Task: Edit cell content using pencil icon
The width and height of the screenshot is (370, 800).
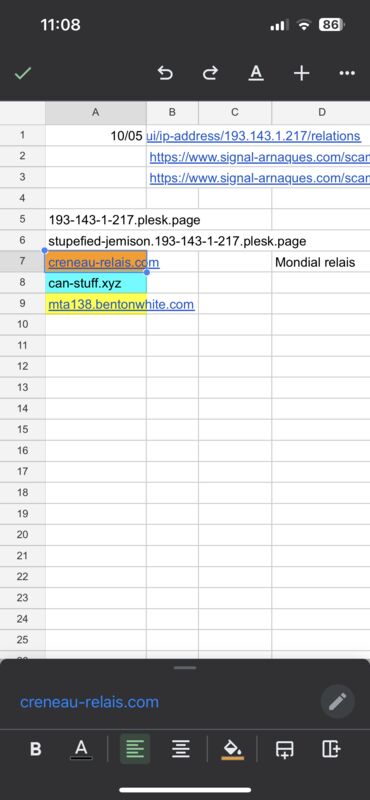Action: (x=337, y=702)
